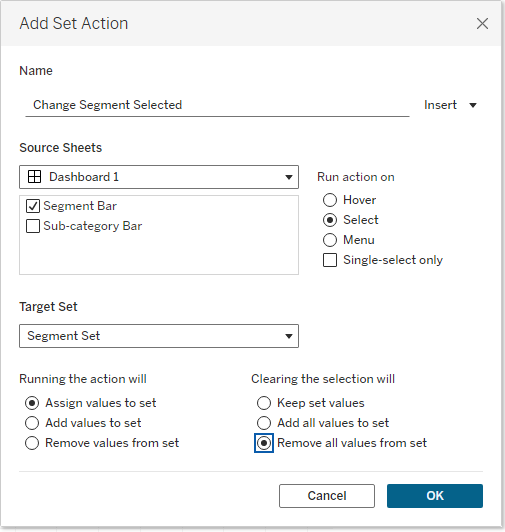Select Remove all values from set

(x=264, y=443)
